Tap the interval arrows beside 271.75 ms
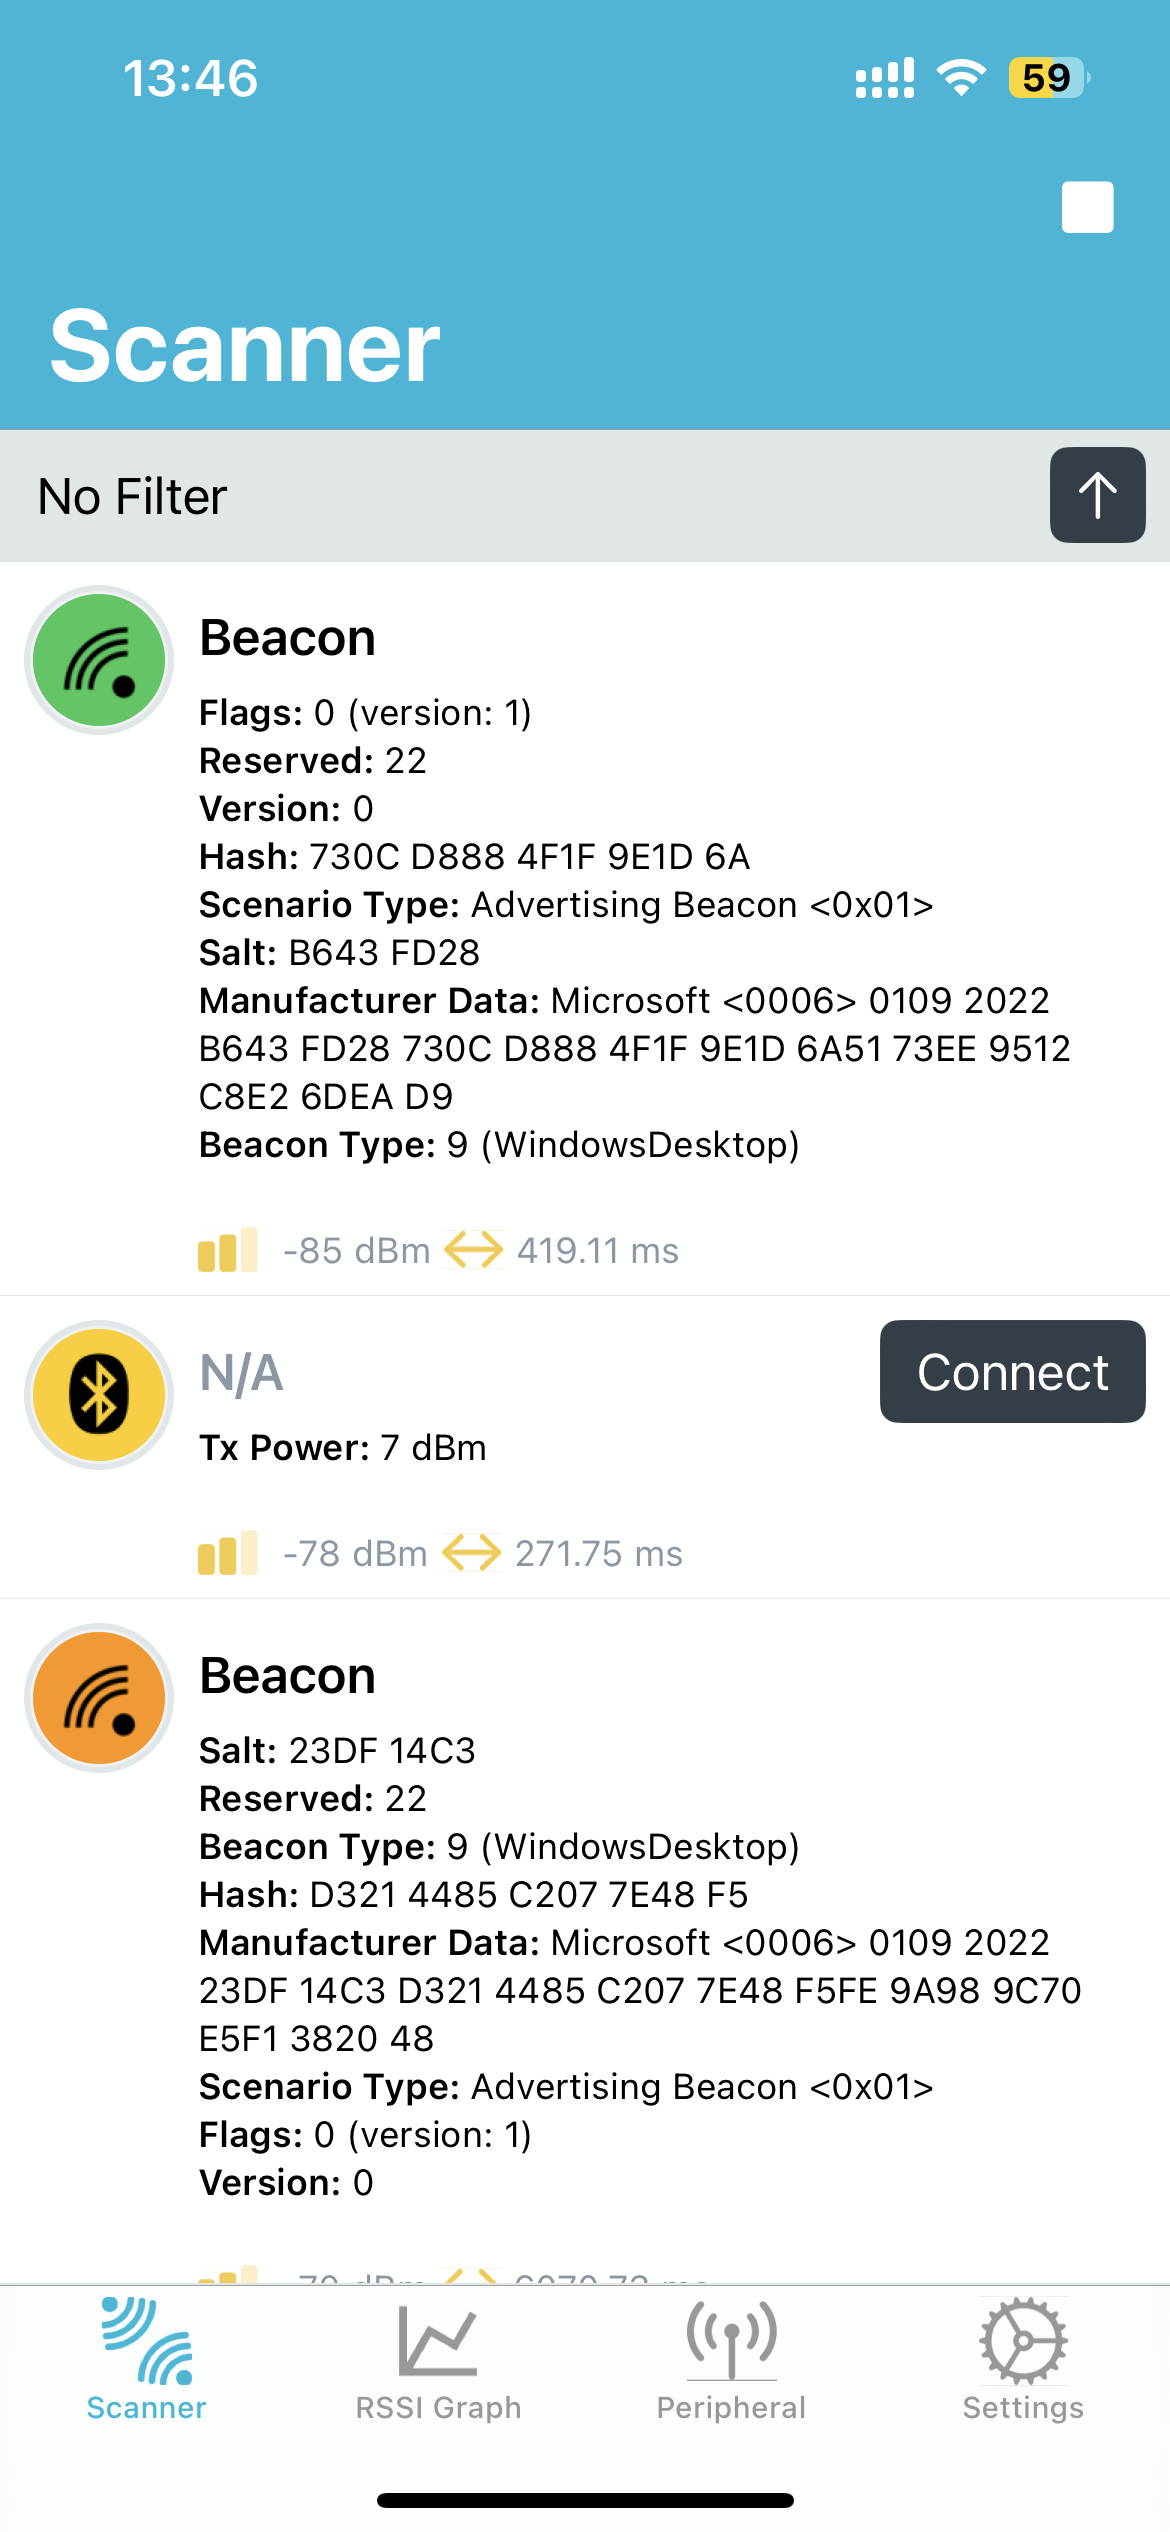The width and height of the screenshot is (1170, 2532). click(x=471, y=1553)
